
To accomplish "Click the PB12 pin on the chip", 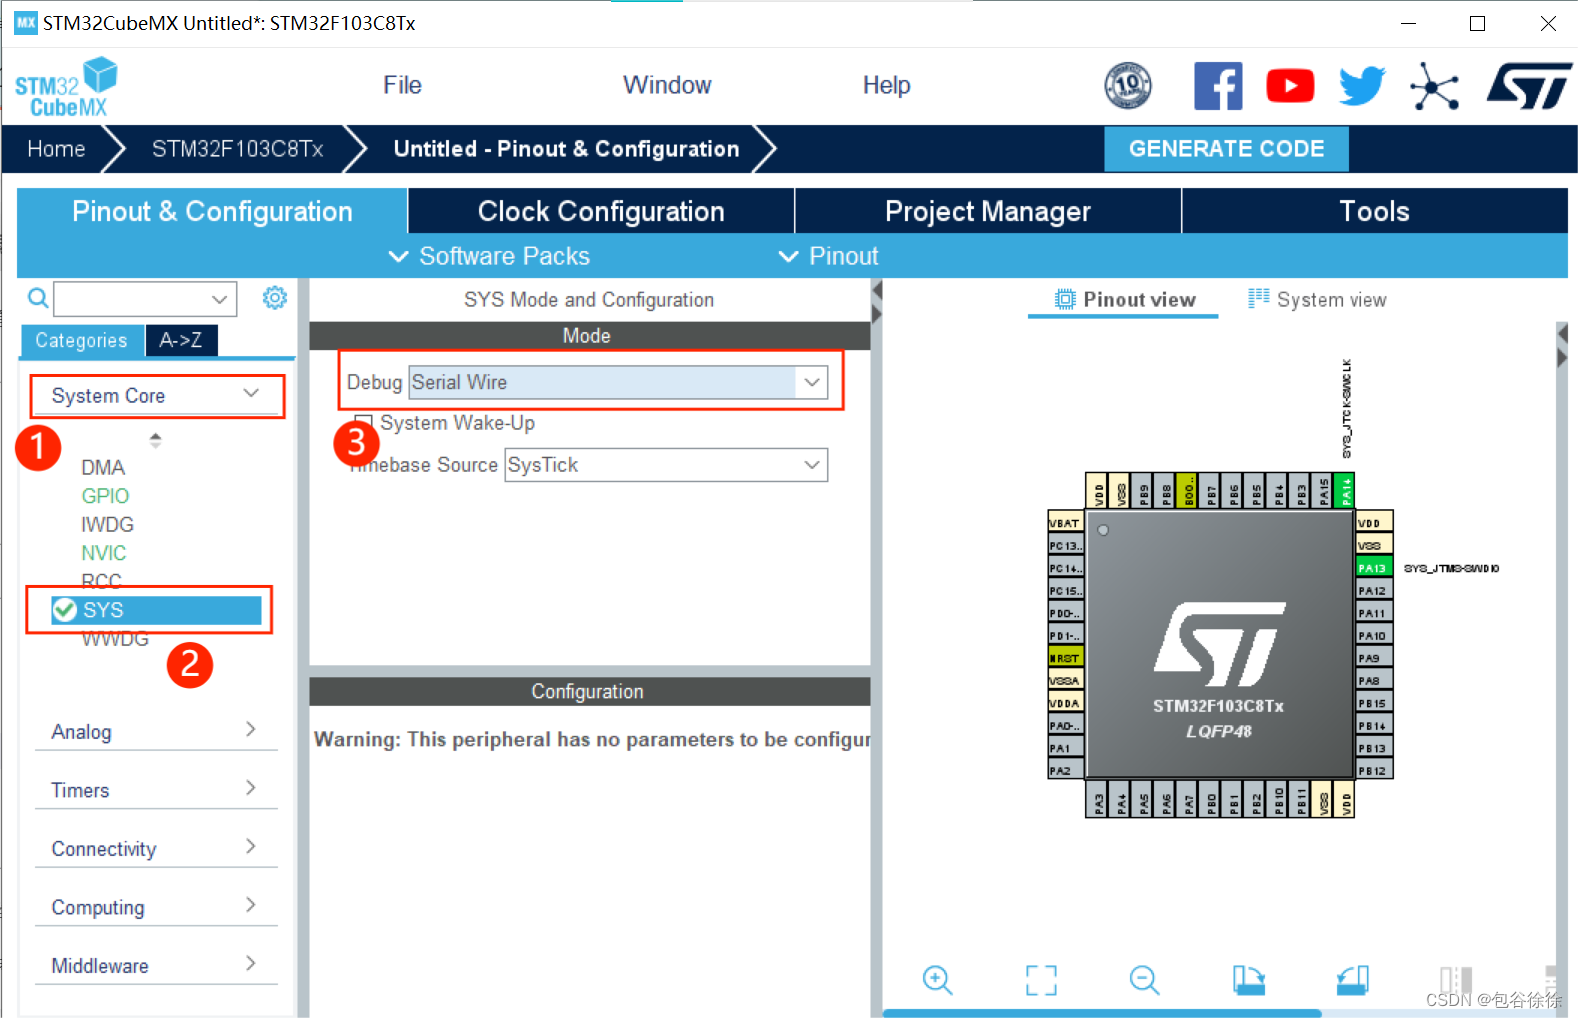I will click(x=1374, y=771).
